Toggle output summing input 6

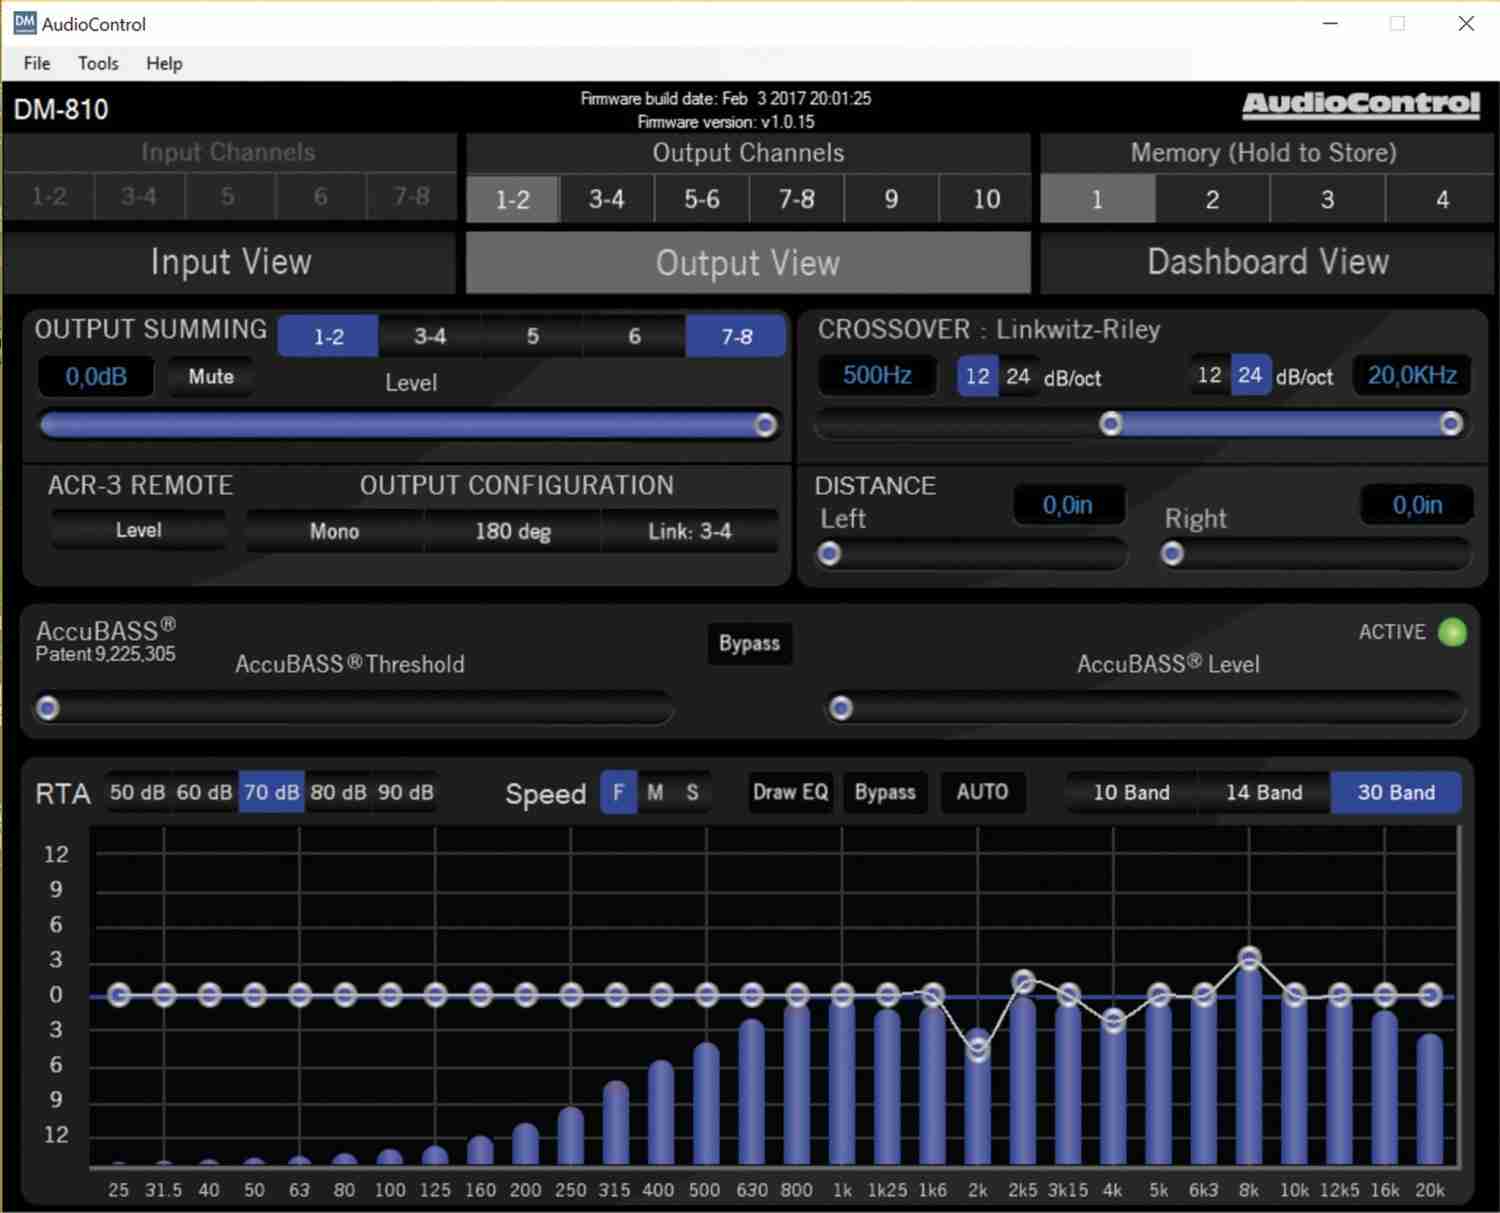(634, 337)
